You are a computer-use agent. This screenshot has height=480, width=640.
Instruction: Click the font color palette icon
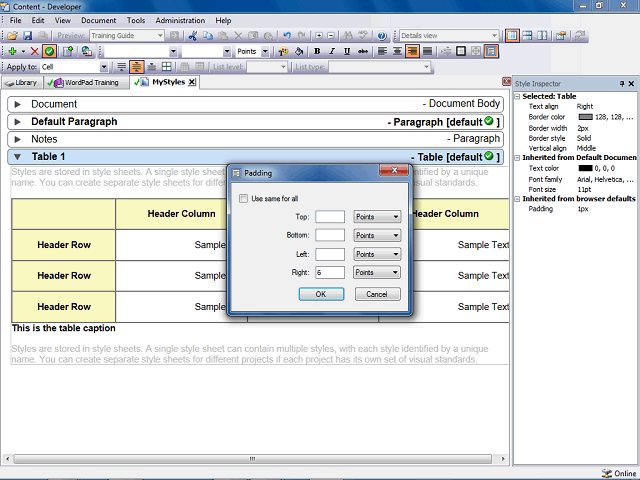pyautogui.click(x=283, y=51)
